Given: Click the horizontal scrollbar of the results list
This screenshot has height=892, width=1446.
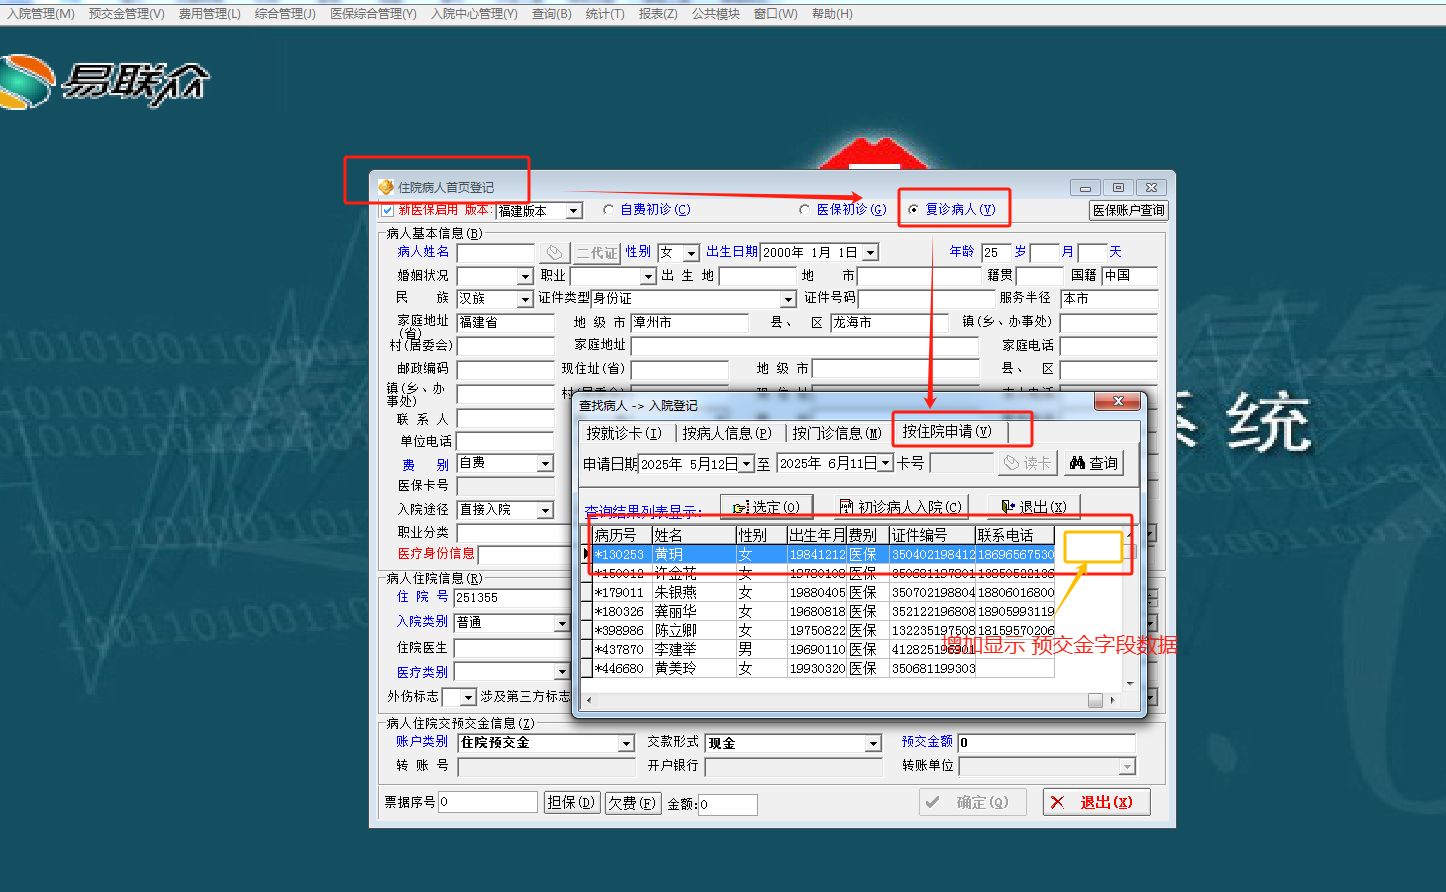Looking at the screenshot, I should coord(850,701).
